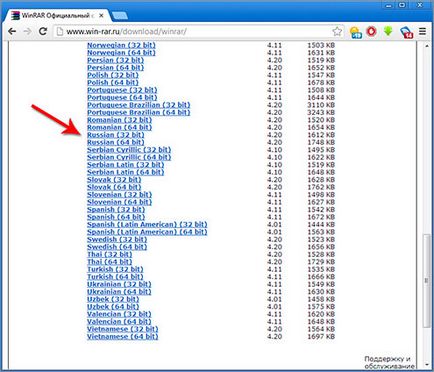Open Thai (32 bit) link

110,254
